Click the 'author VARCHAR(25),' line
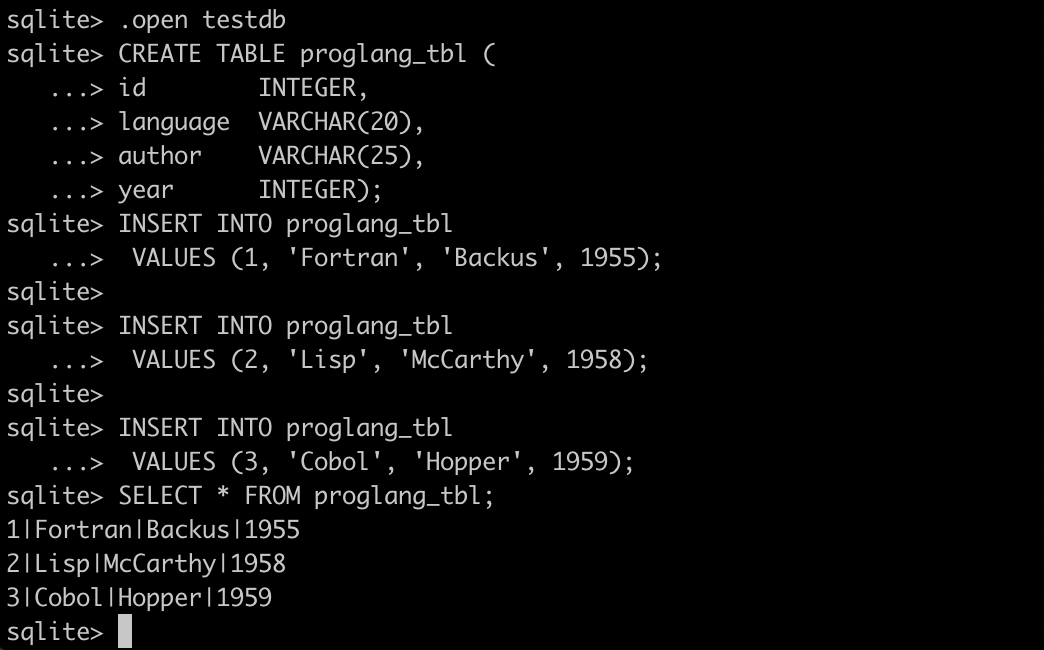The image size is (1044, 650). click(x=271, y=156)
